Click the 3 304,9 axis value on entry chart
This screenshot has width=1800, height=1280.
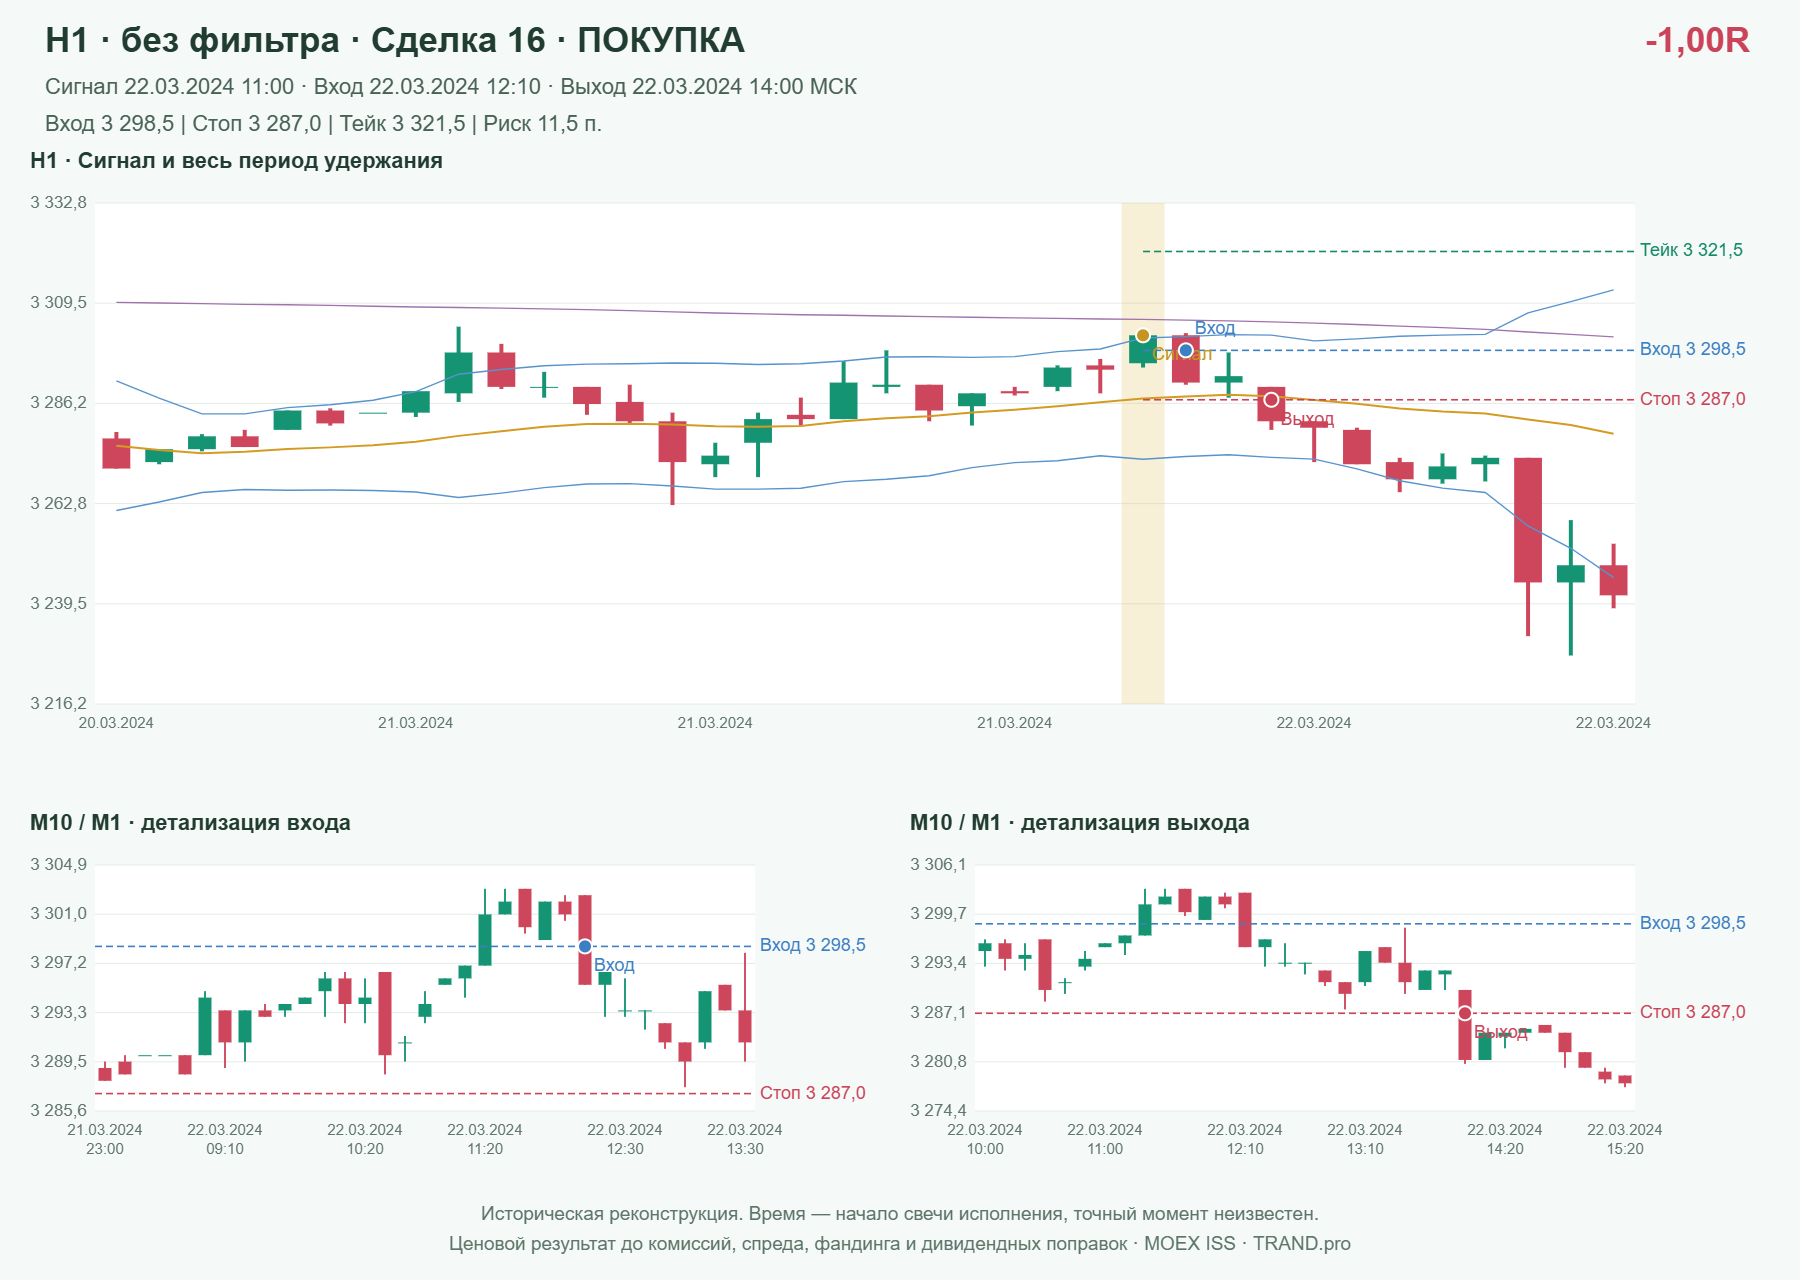(x=59, y=865)
